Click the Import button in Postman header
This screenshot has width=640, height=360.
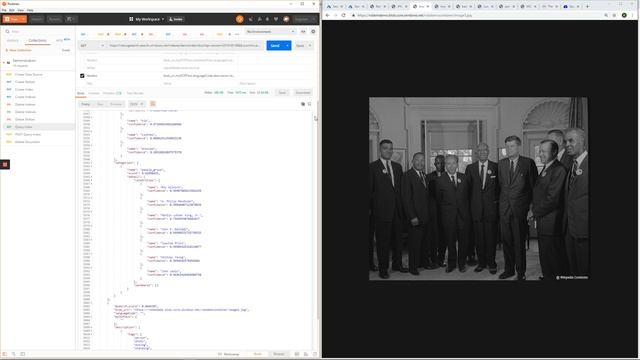36,19
